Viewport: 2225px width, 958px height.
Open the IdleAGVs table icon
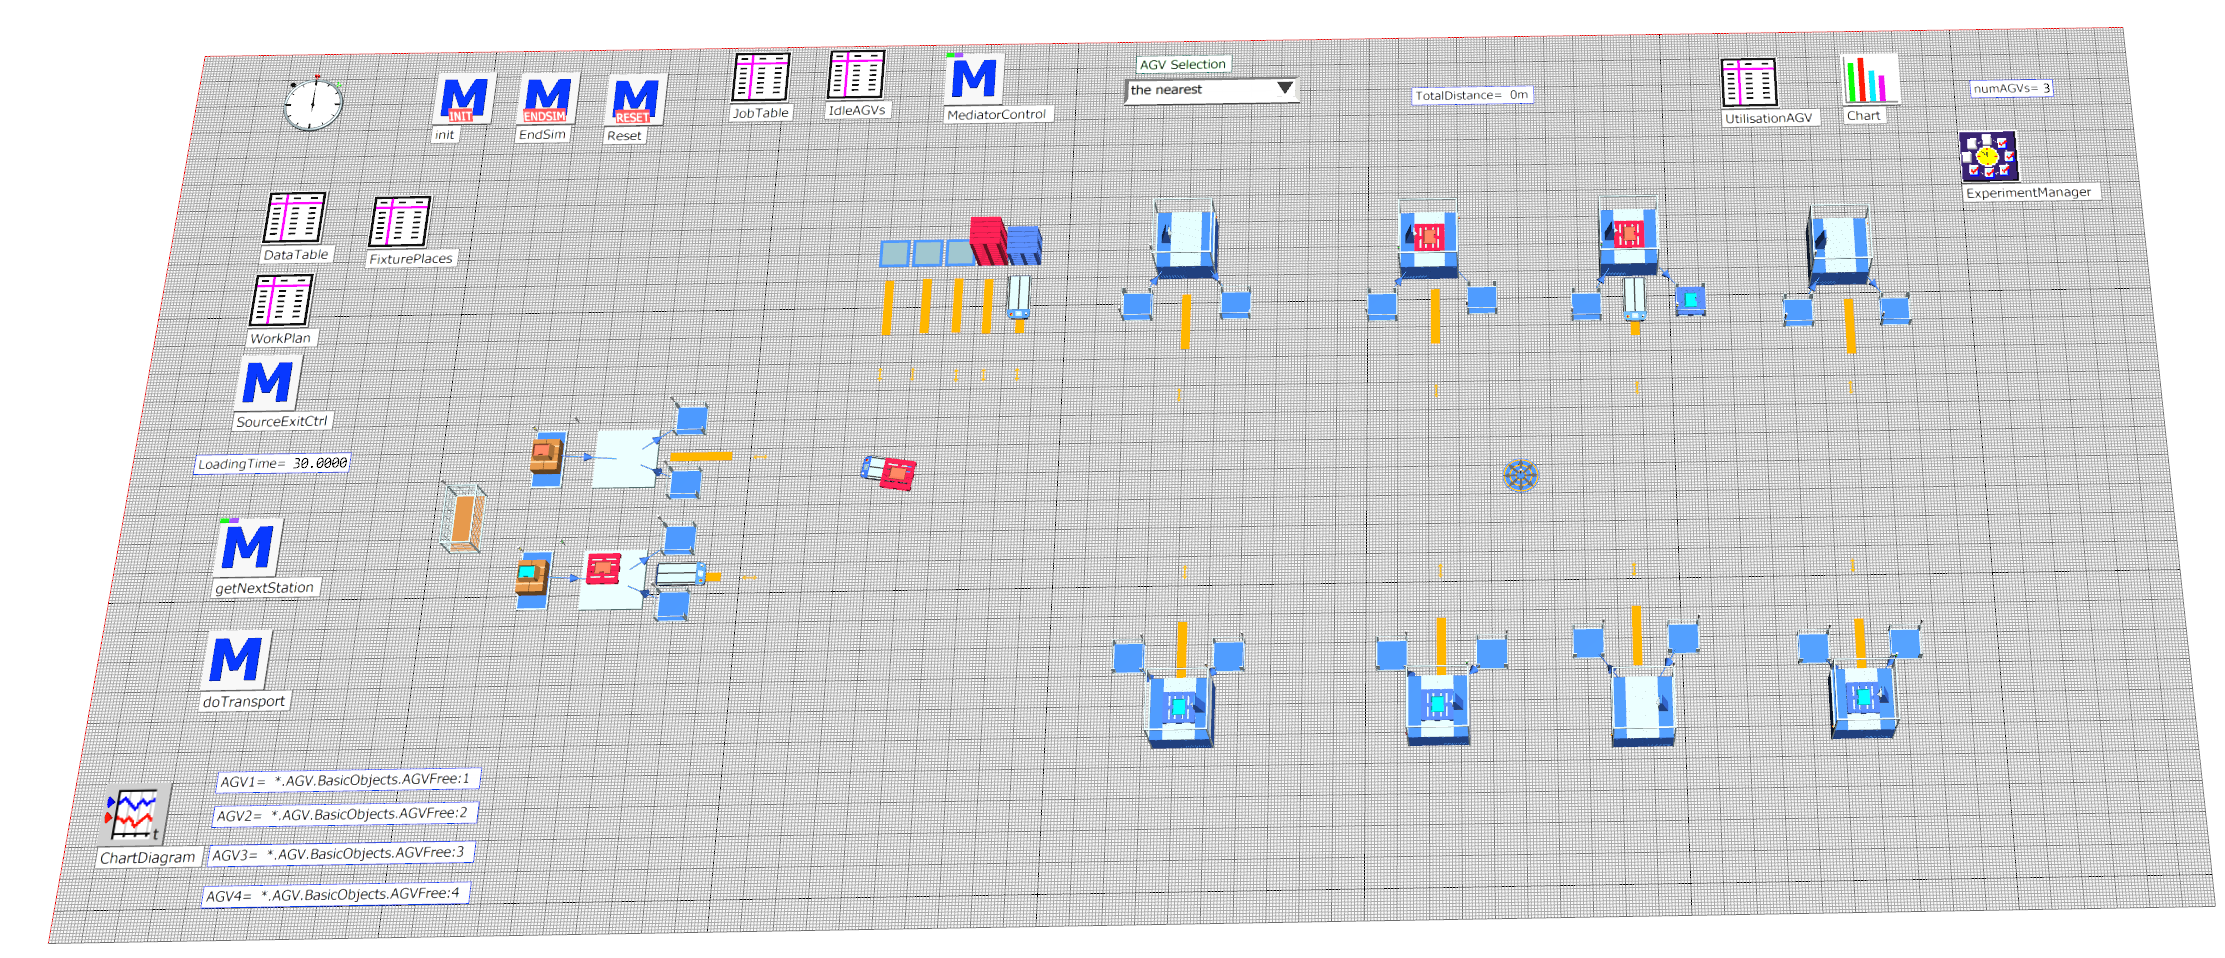pyautogui.click(x=856, y=75)
